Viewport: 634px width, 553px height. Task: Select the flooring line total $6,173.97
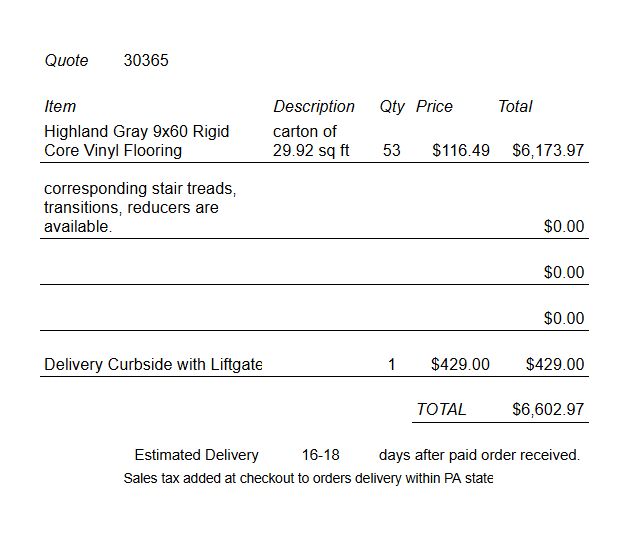pos(548,151)
